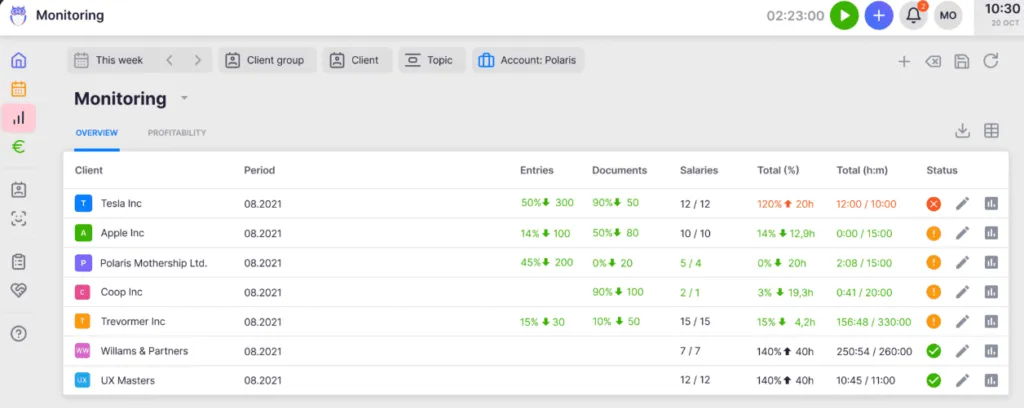
Task: Save the current filter set
Action: tap(962, 61)
